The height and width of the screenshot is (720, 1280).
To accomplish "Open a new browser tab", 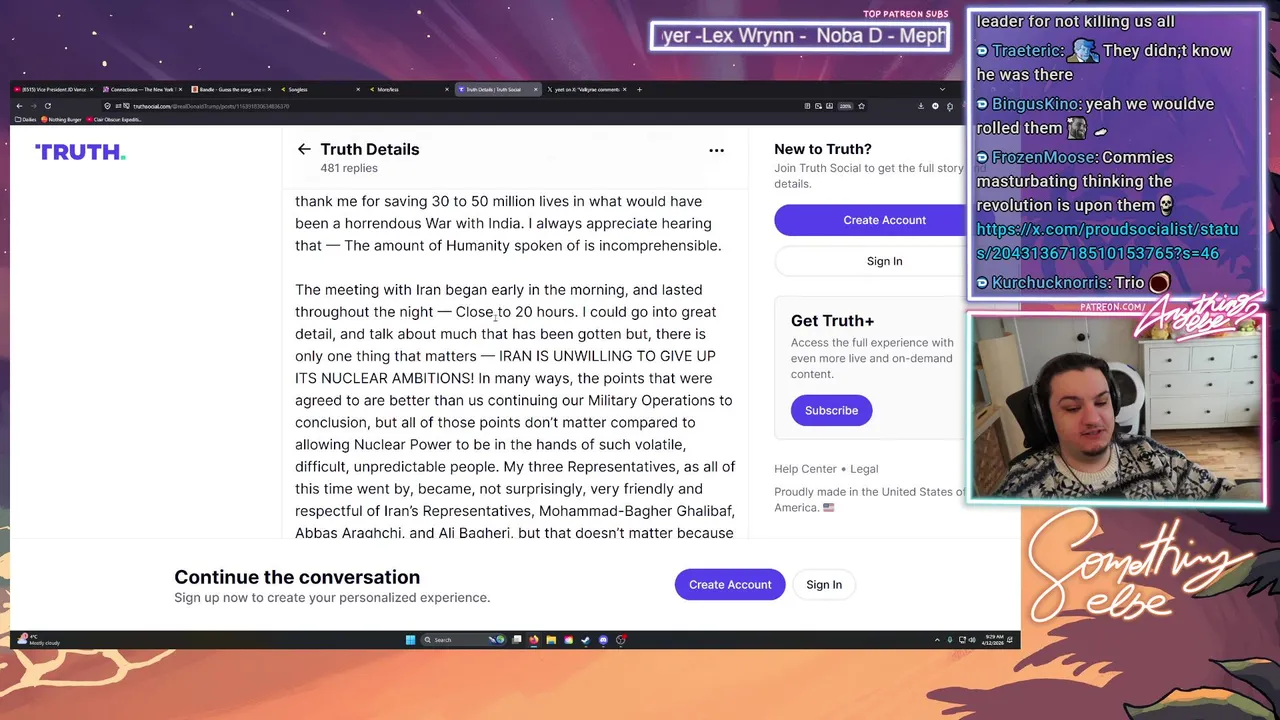I will coord(639,89).
